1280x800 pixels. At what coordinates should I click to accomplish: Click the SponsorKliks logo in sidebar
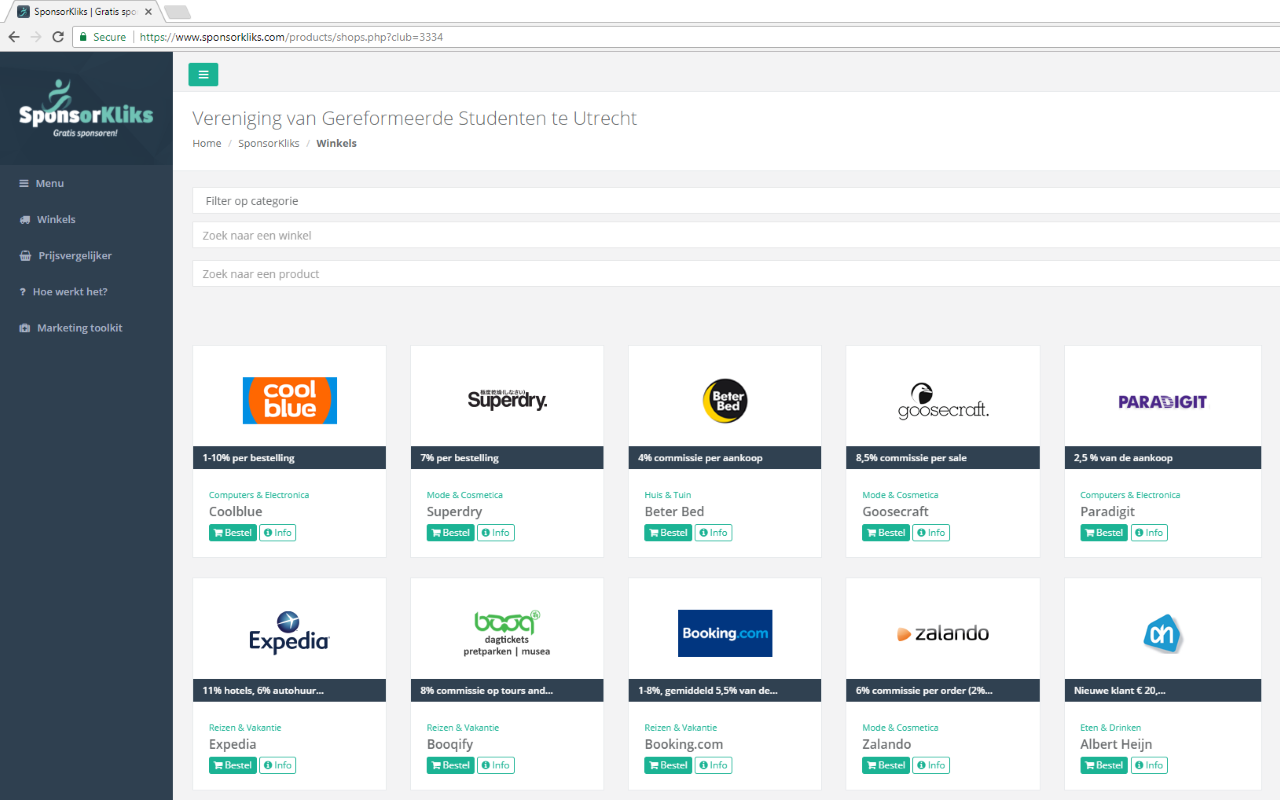tap(86, 108)
